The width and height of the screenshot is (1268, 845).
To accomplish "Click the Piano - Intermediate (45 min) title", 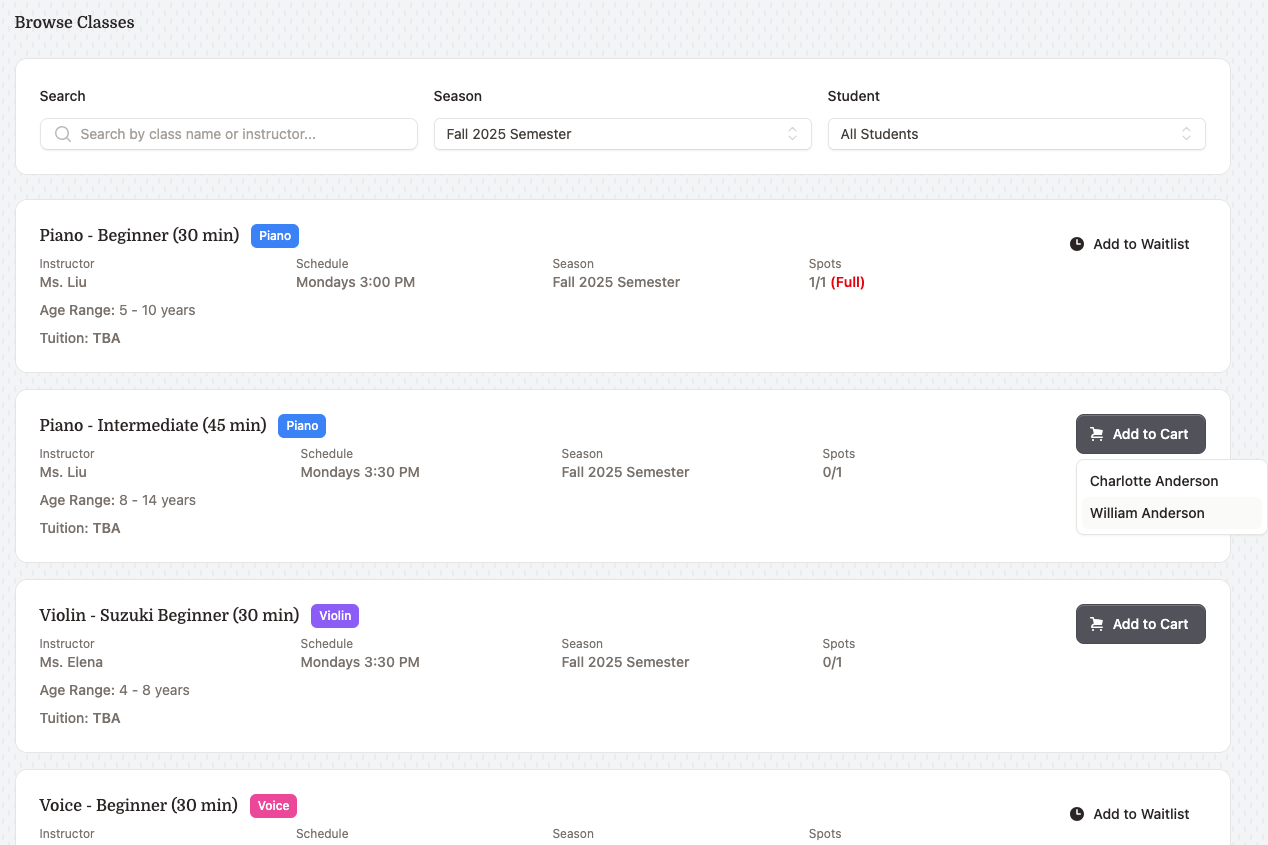I will (x=153, y=426).
